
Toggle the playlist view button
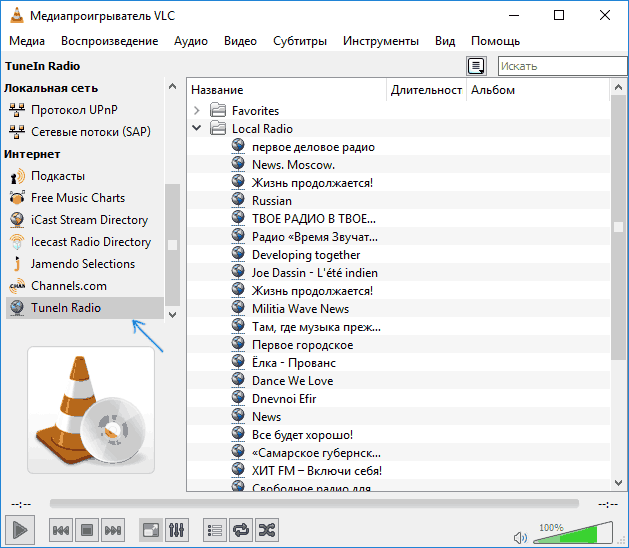click(x=215, y=530)
